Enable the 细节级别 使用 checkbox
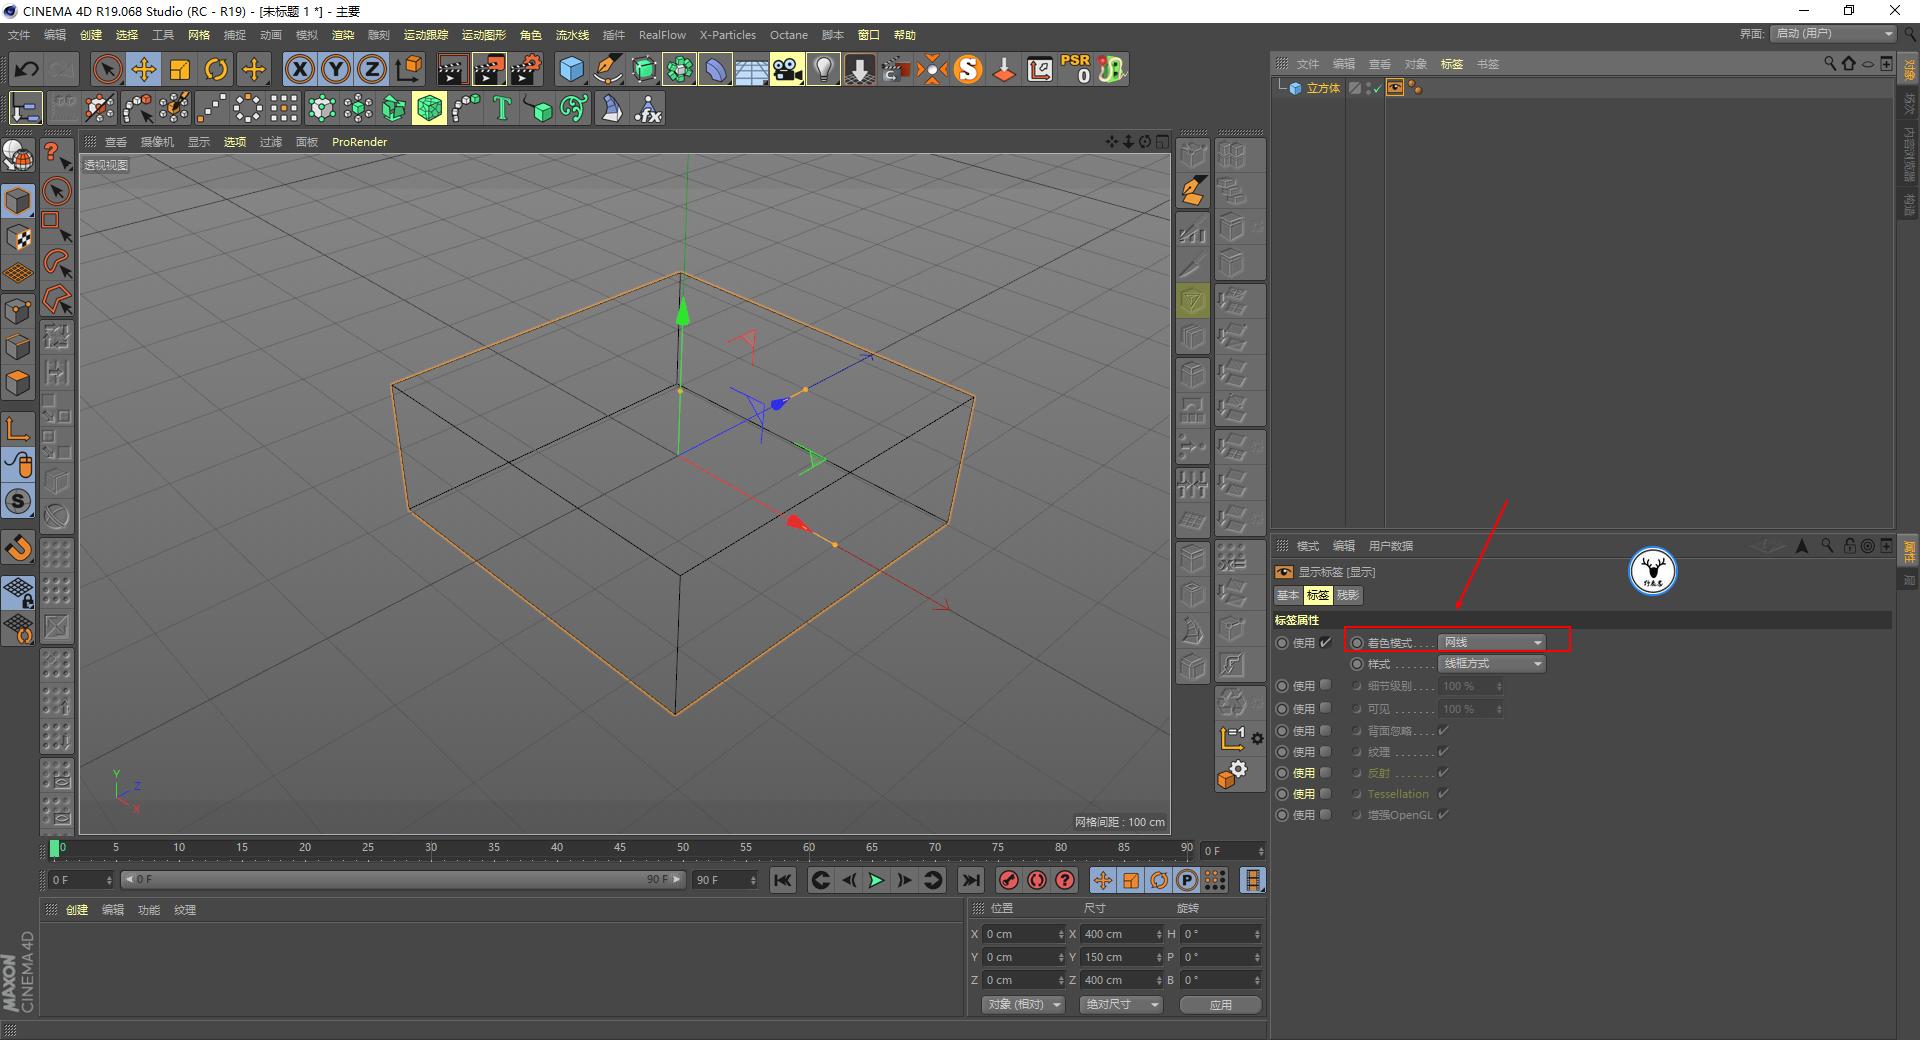Screen dimensions: 1920x1040 point(1326,685)
